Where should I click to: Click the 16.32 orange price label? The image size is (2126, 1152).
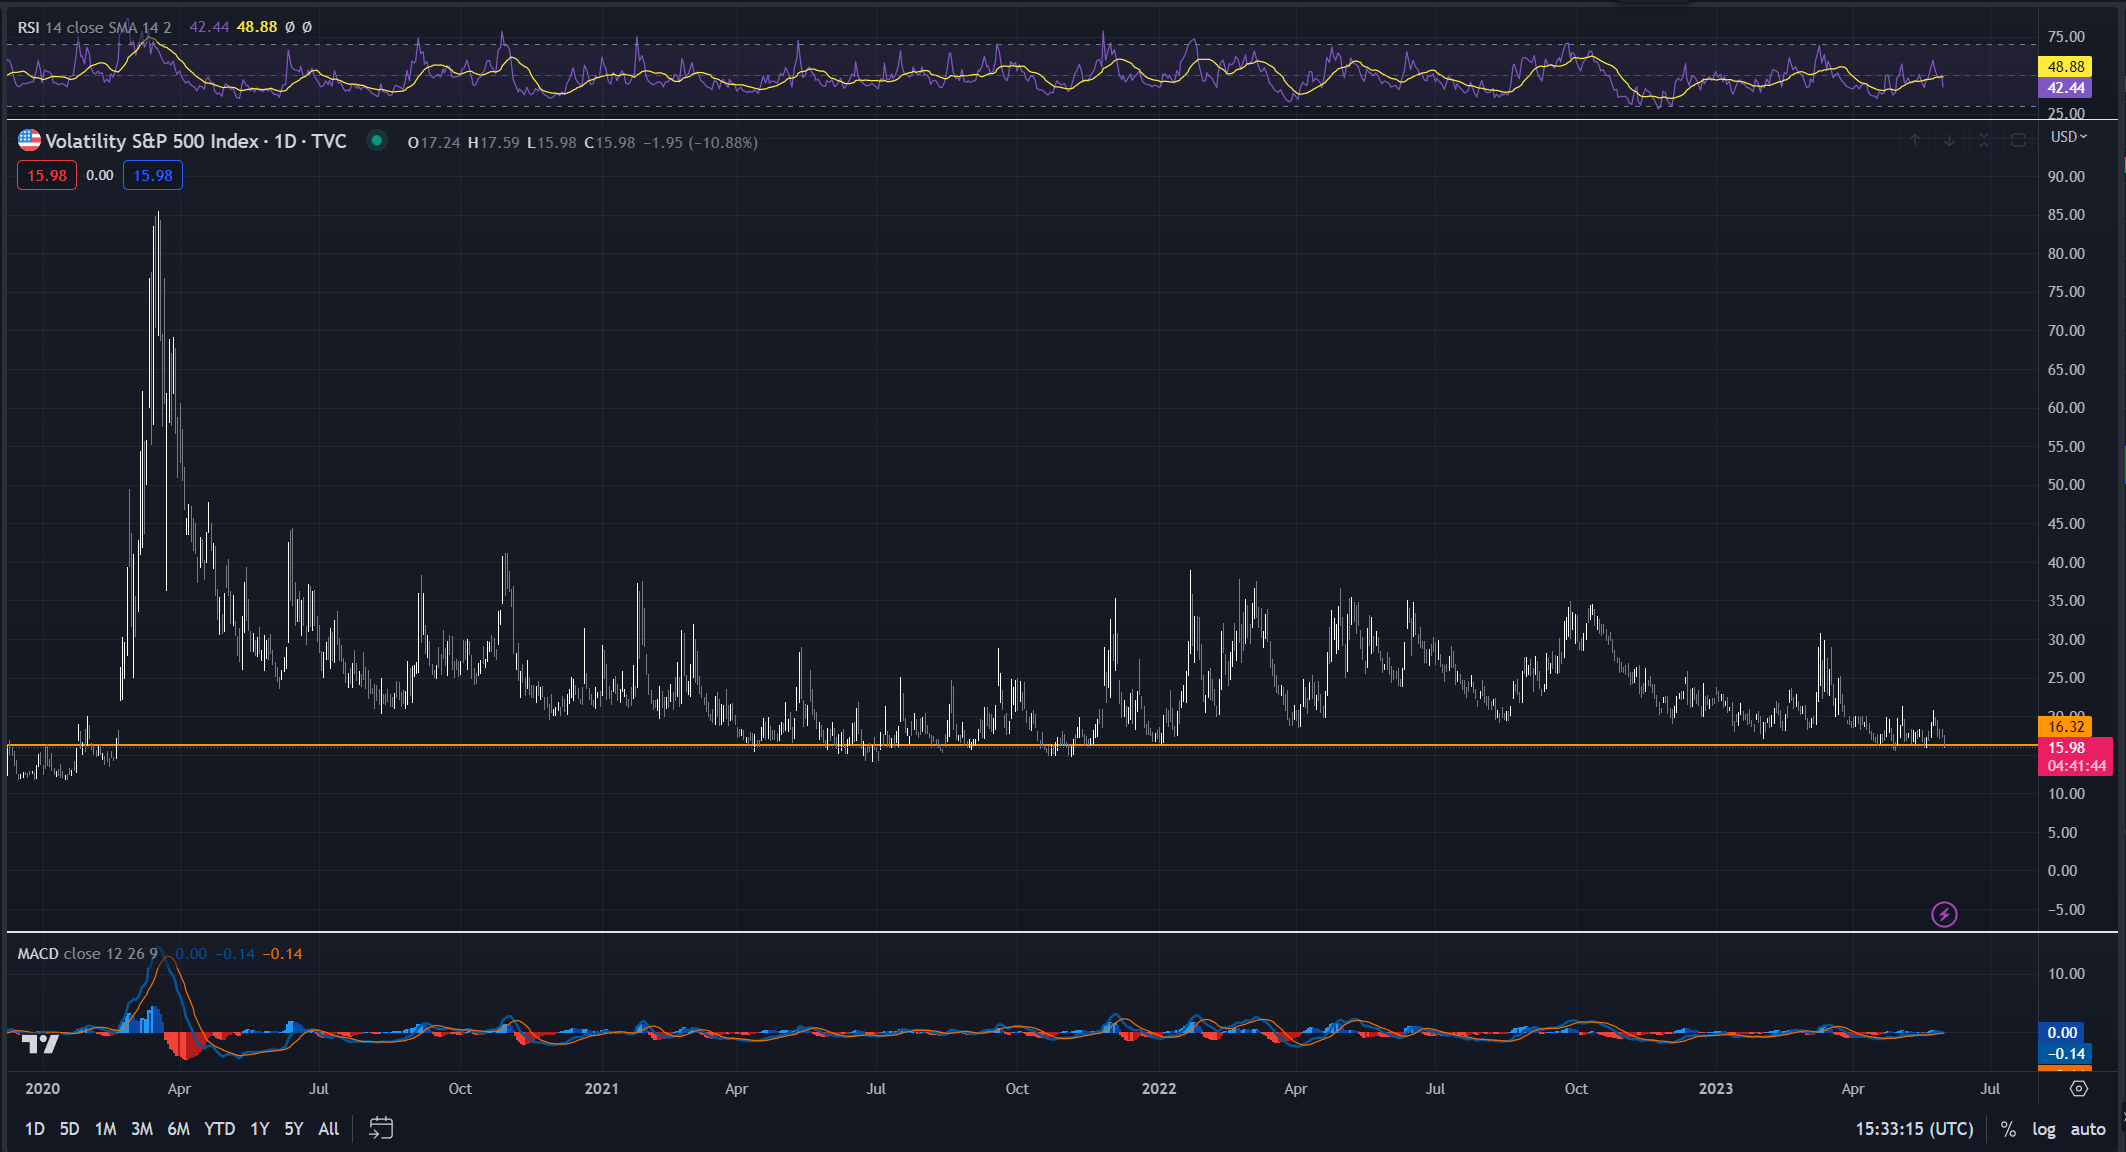coord(2066,727)
